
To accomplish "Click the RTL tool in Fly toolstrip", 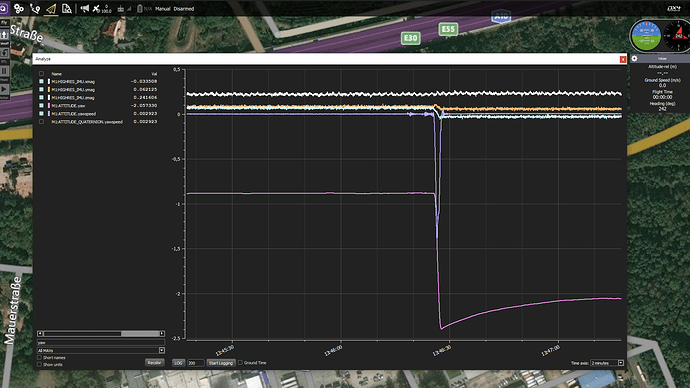I will point(4,54).
